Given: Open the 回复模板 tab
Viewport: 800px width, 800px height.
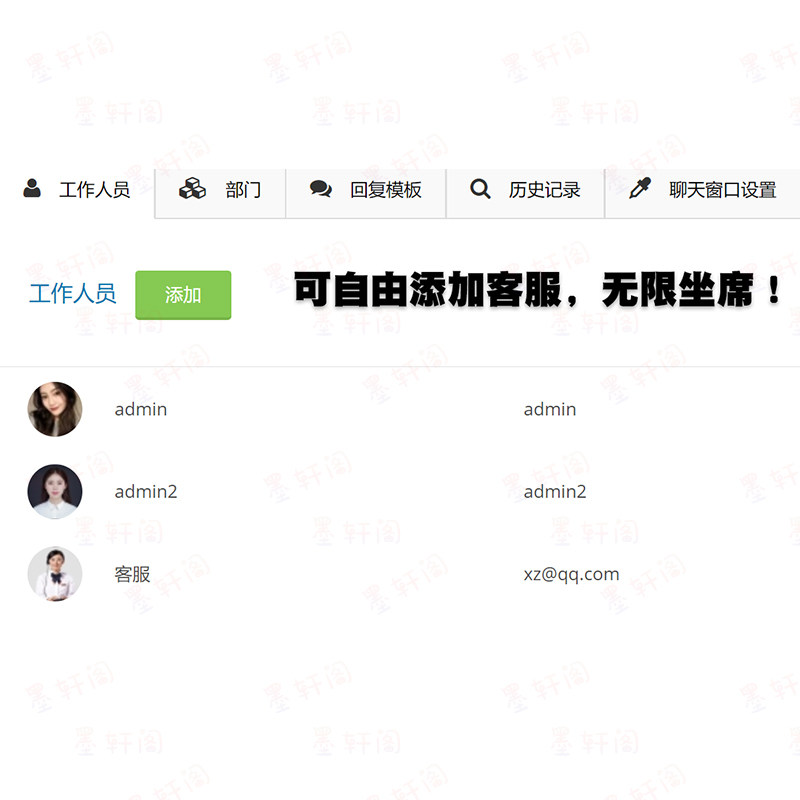Looking at the screenshot, I should [366, 194].
